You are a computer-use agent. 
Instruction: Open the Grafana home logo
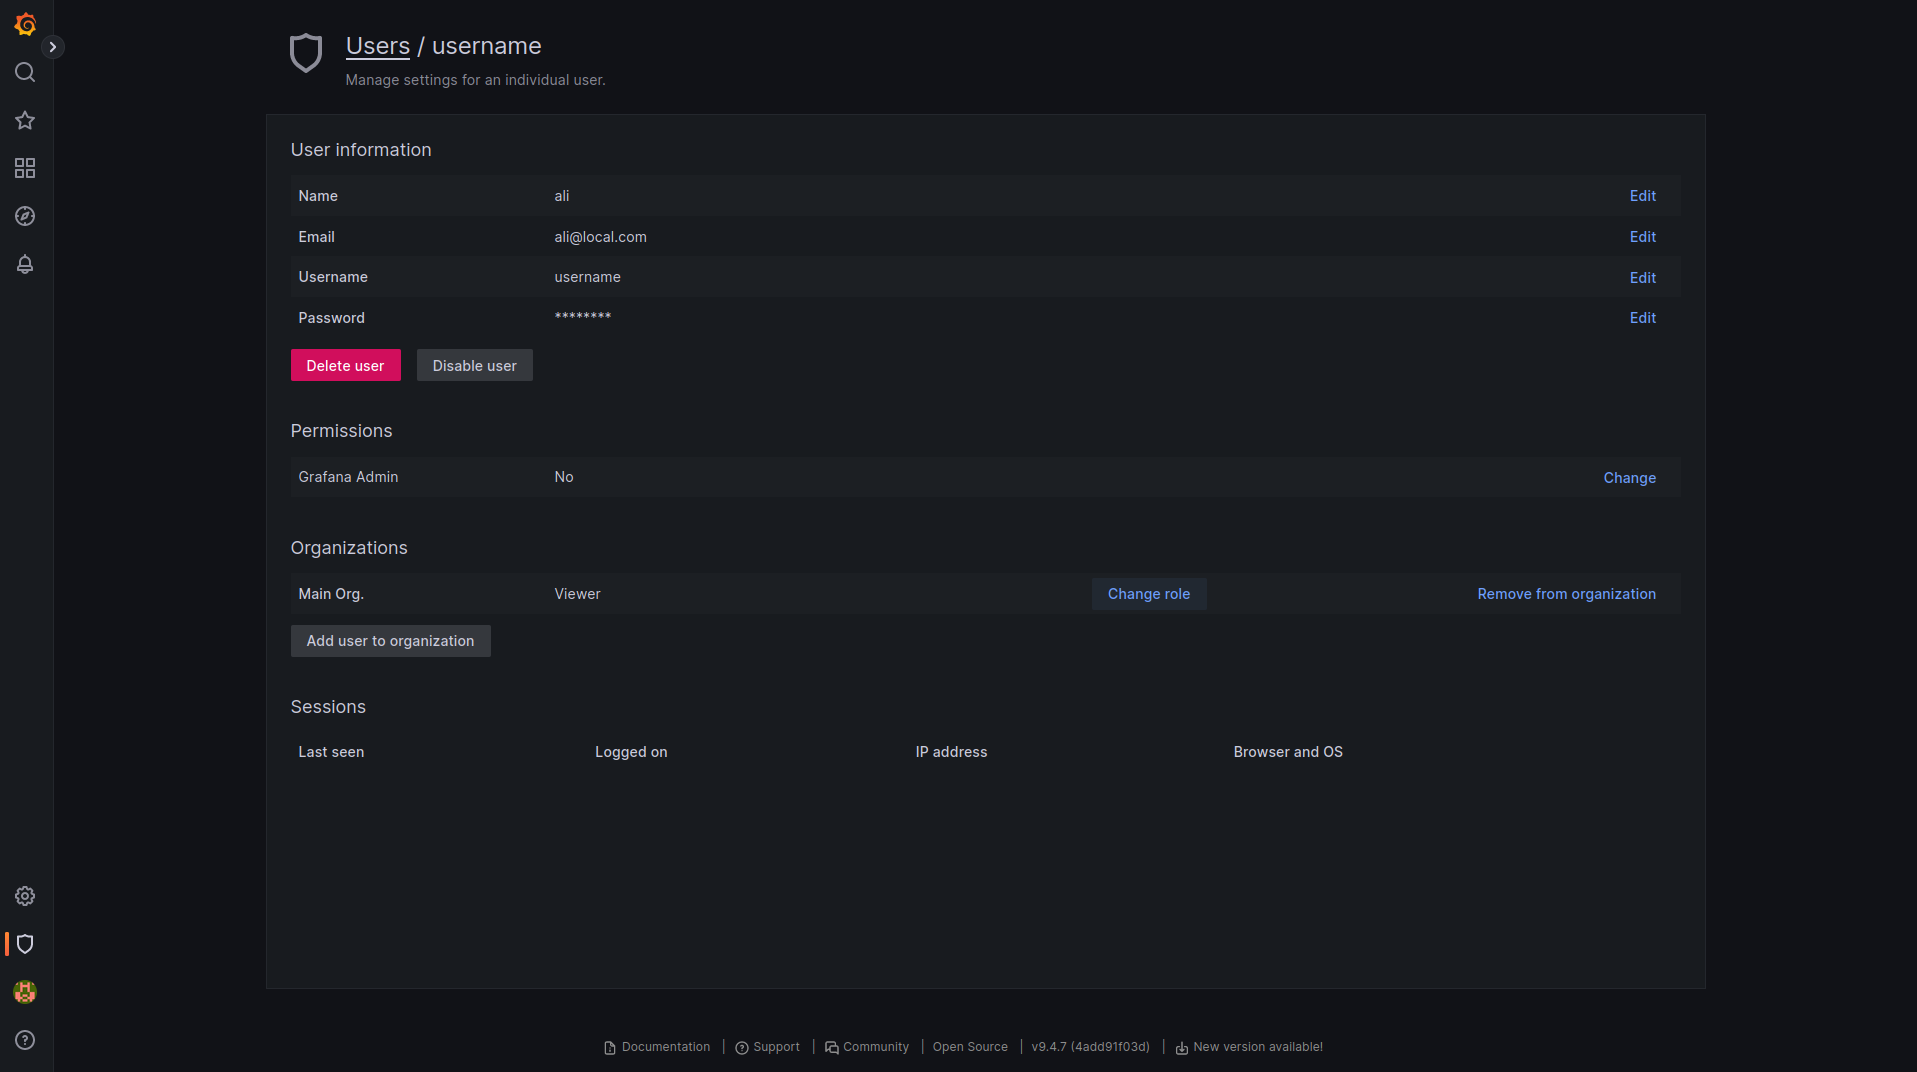(x=25, y=24)
